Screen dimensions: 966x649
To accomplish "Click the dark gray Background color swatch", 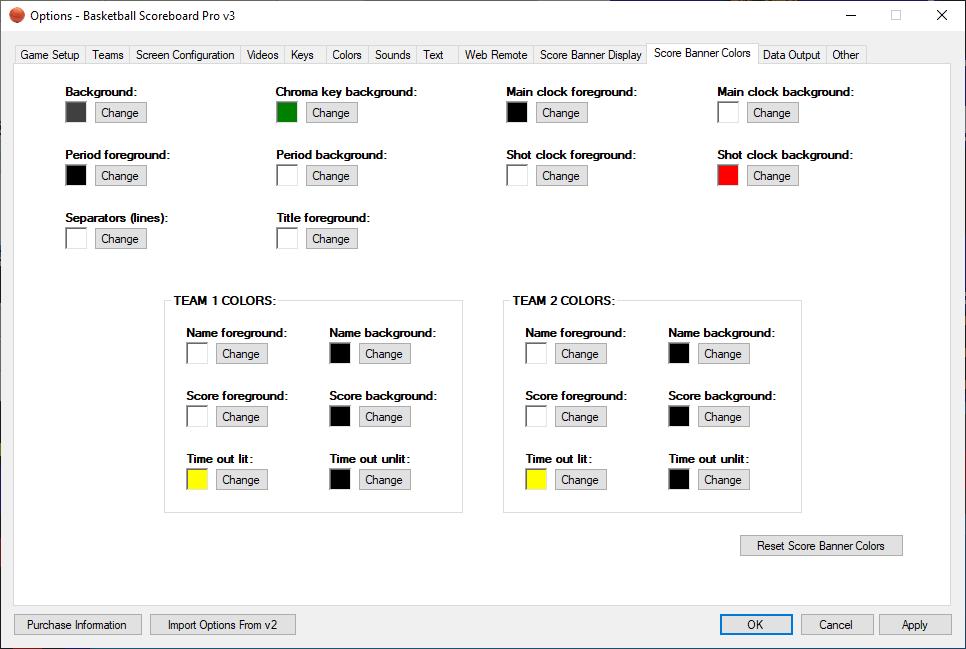I will [76, 113].
